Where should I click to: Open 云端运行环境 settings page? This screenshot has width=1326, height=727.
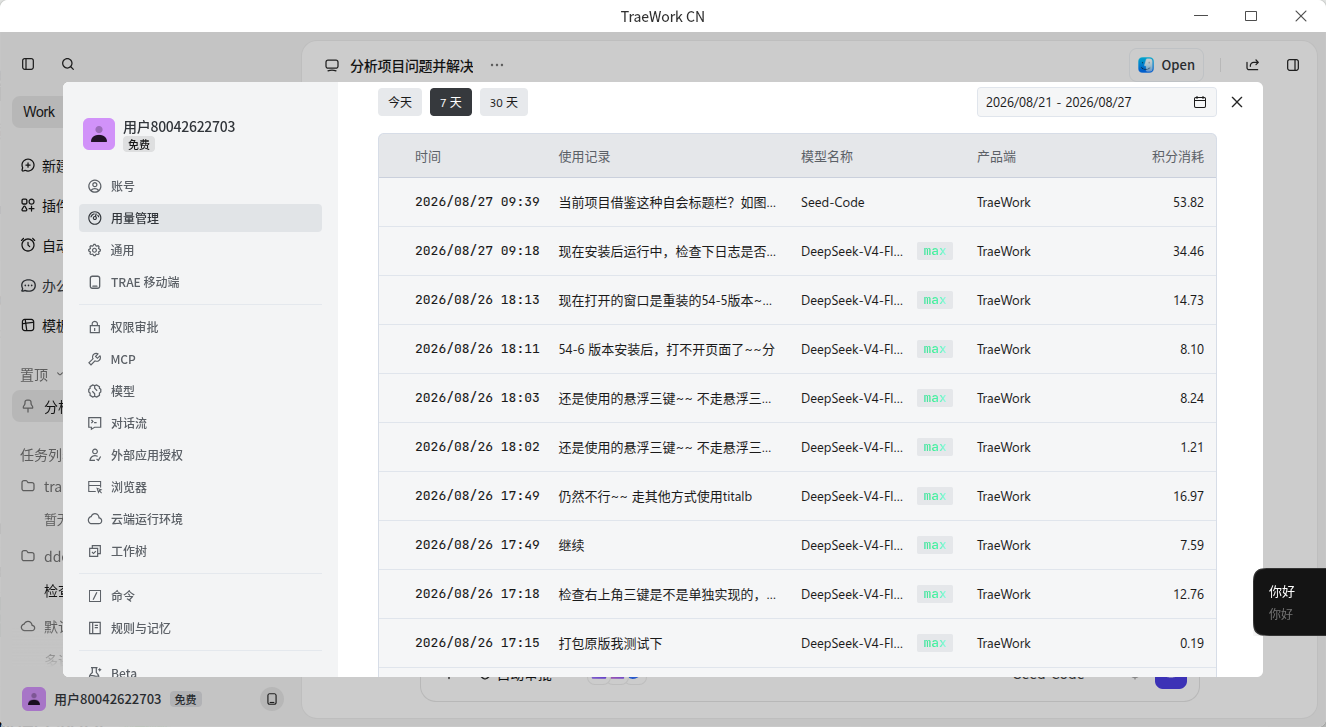[x=200, y=519]
